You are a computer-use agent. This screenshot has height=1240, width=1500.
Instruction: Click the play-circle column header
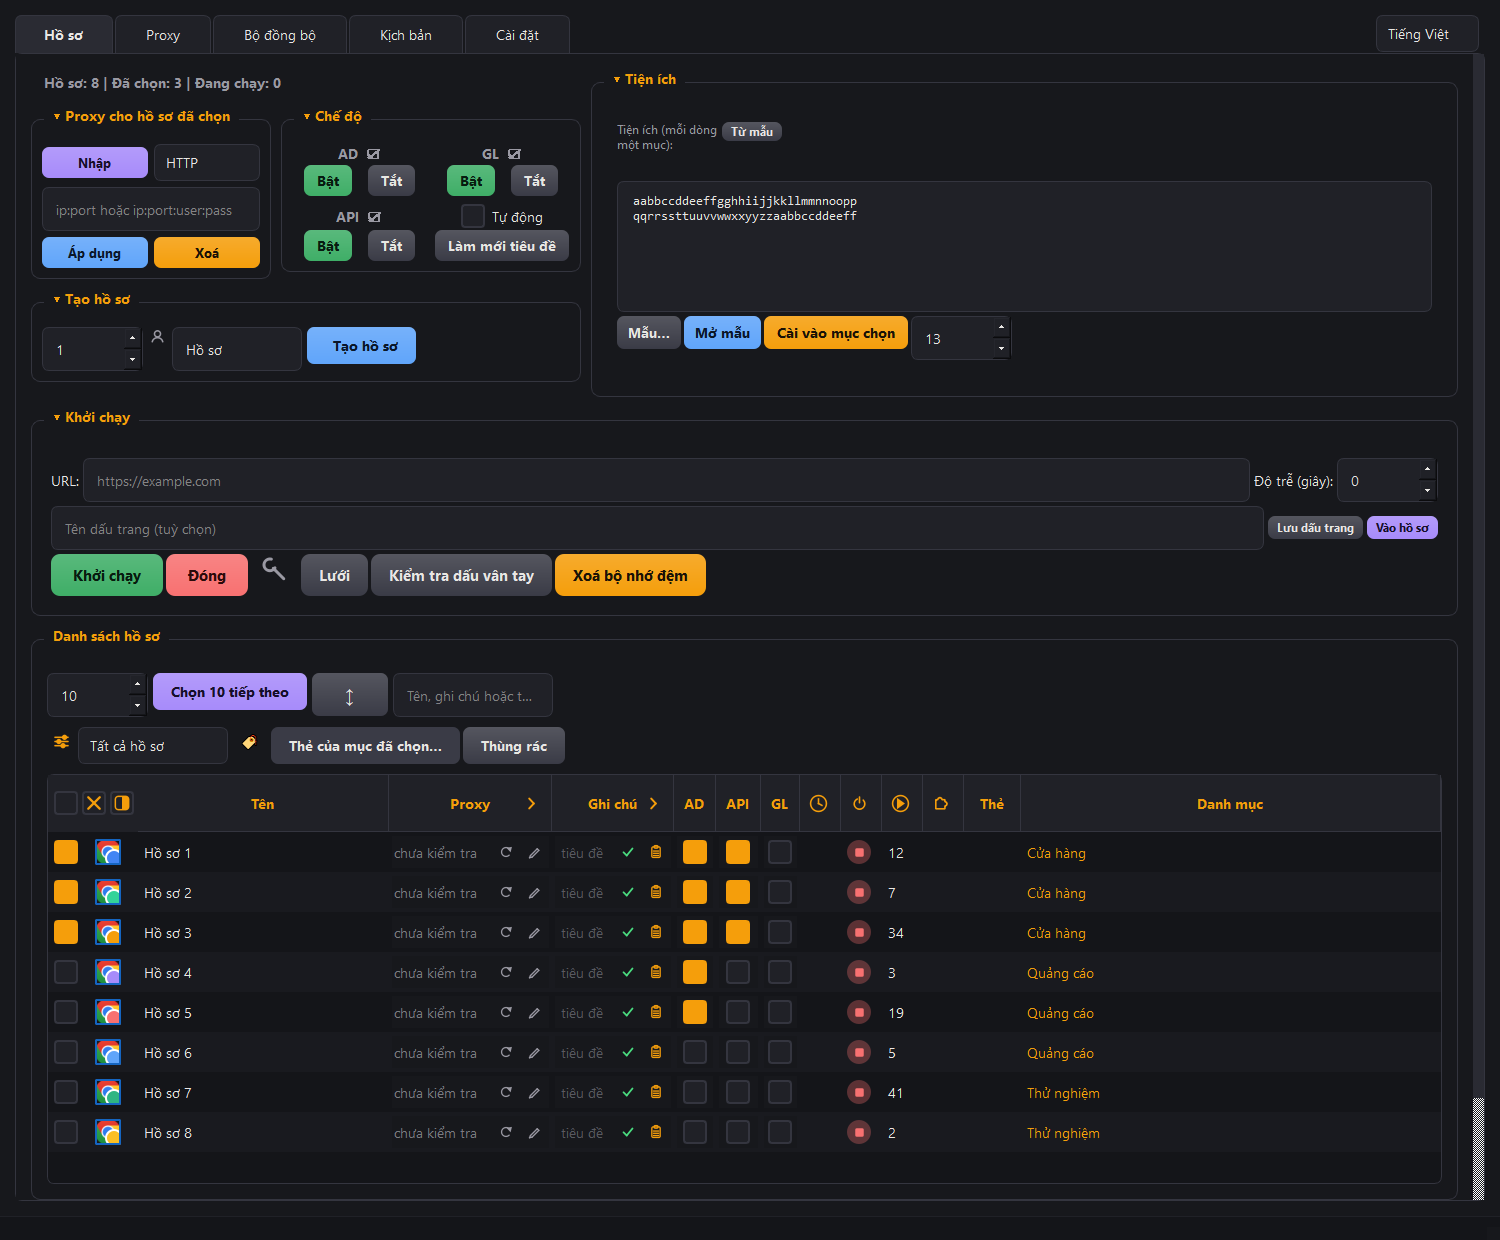900,803
